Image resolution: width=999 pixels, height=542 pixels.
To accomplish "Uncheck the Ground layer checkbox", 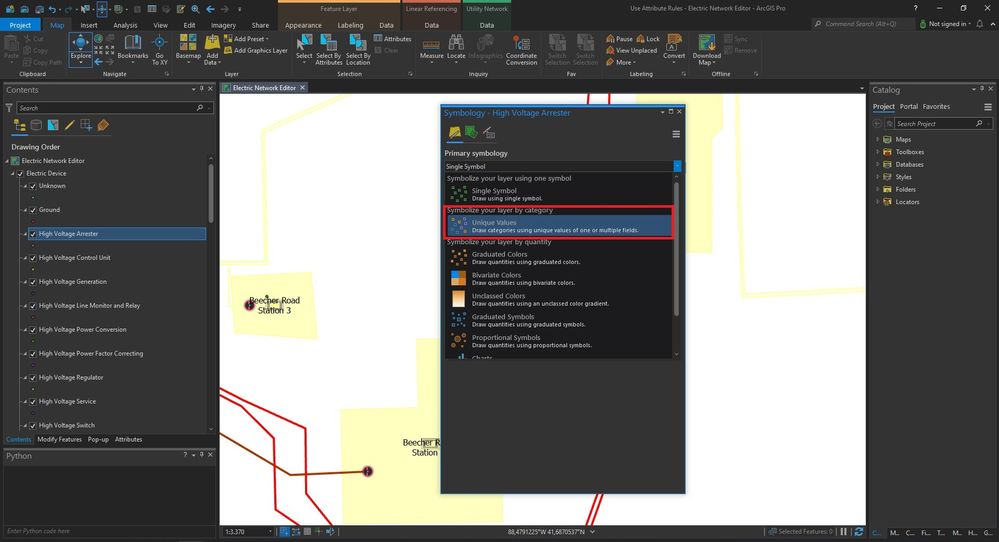I will point(32,210).
